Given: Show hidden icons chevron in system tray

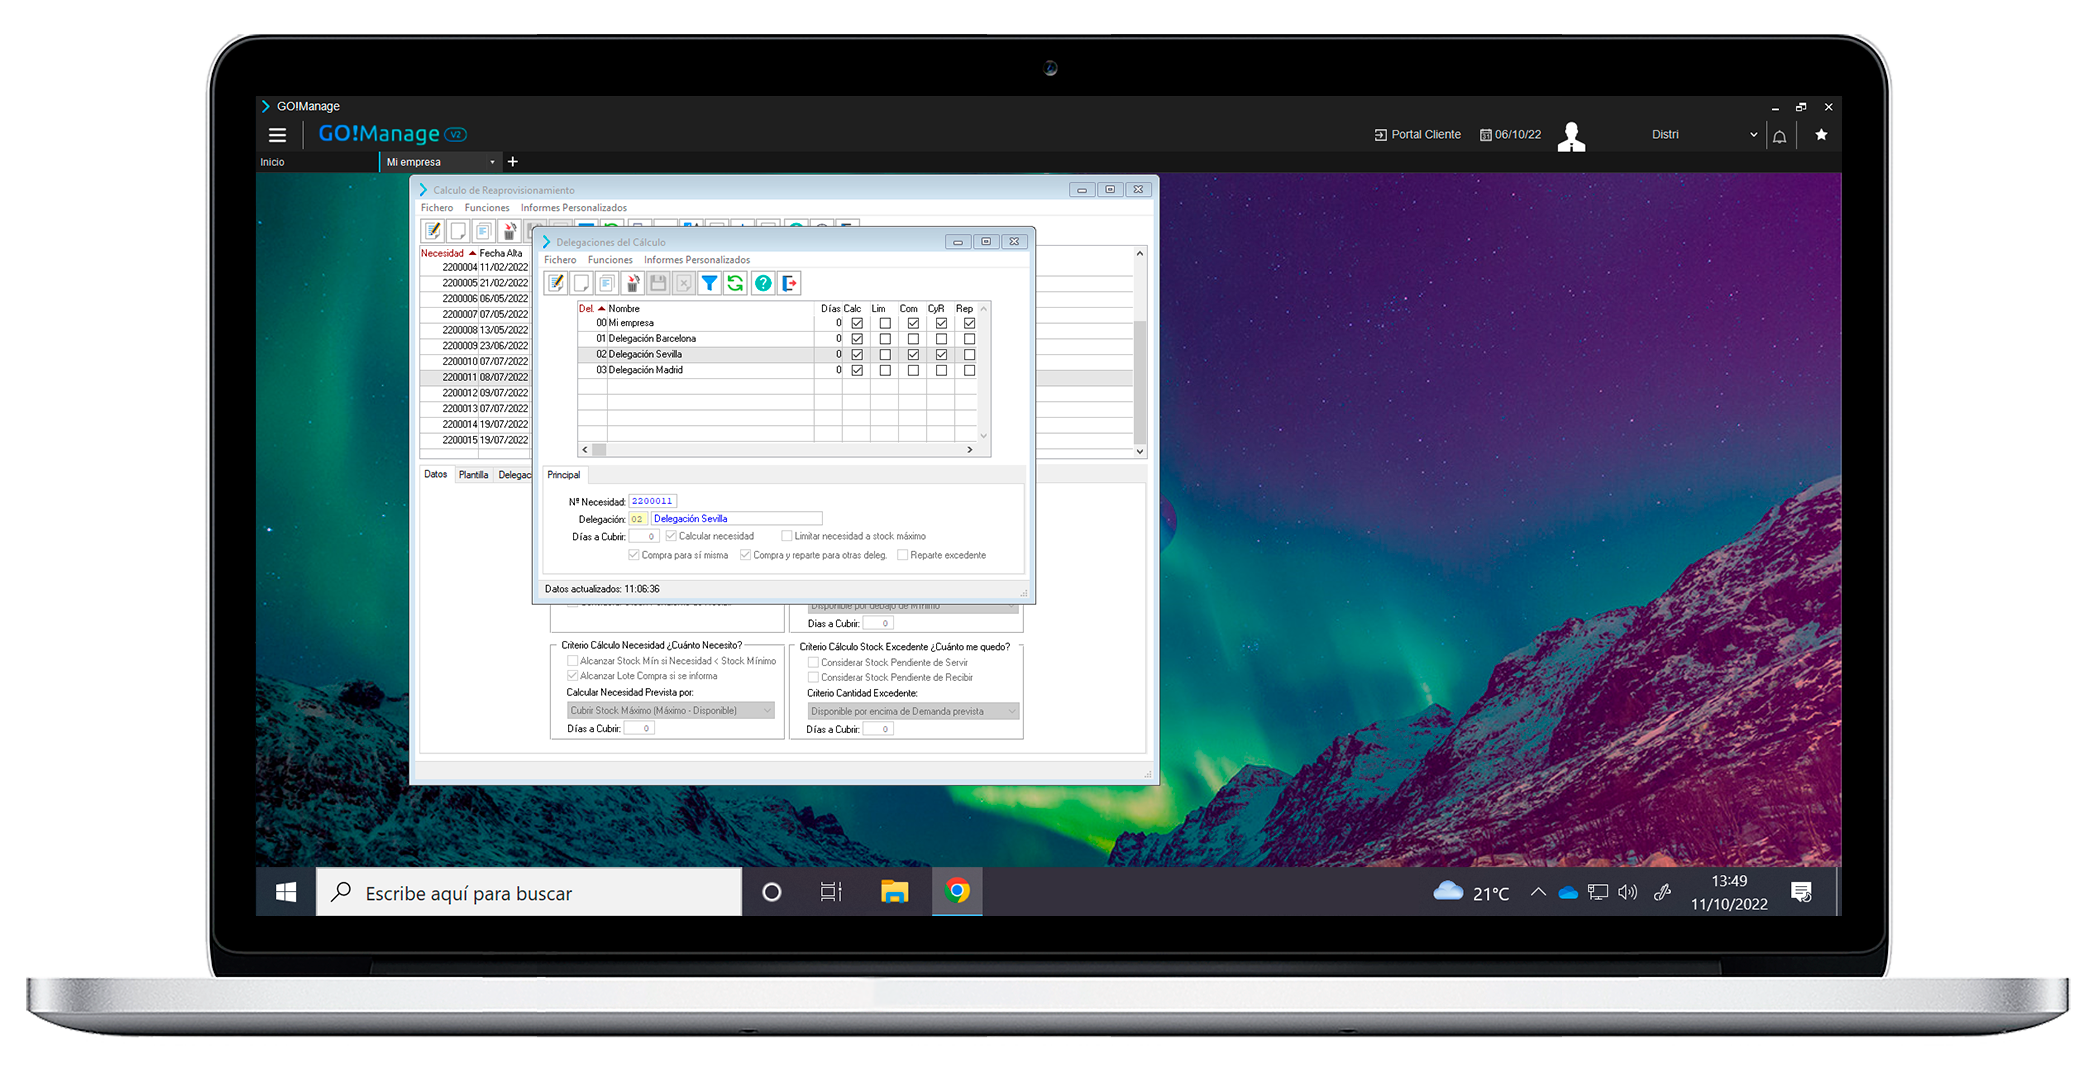Looking at the screenshot, I should point(1537,892).
